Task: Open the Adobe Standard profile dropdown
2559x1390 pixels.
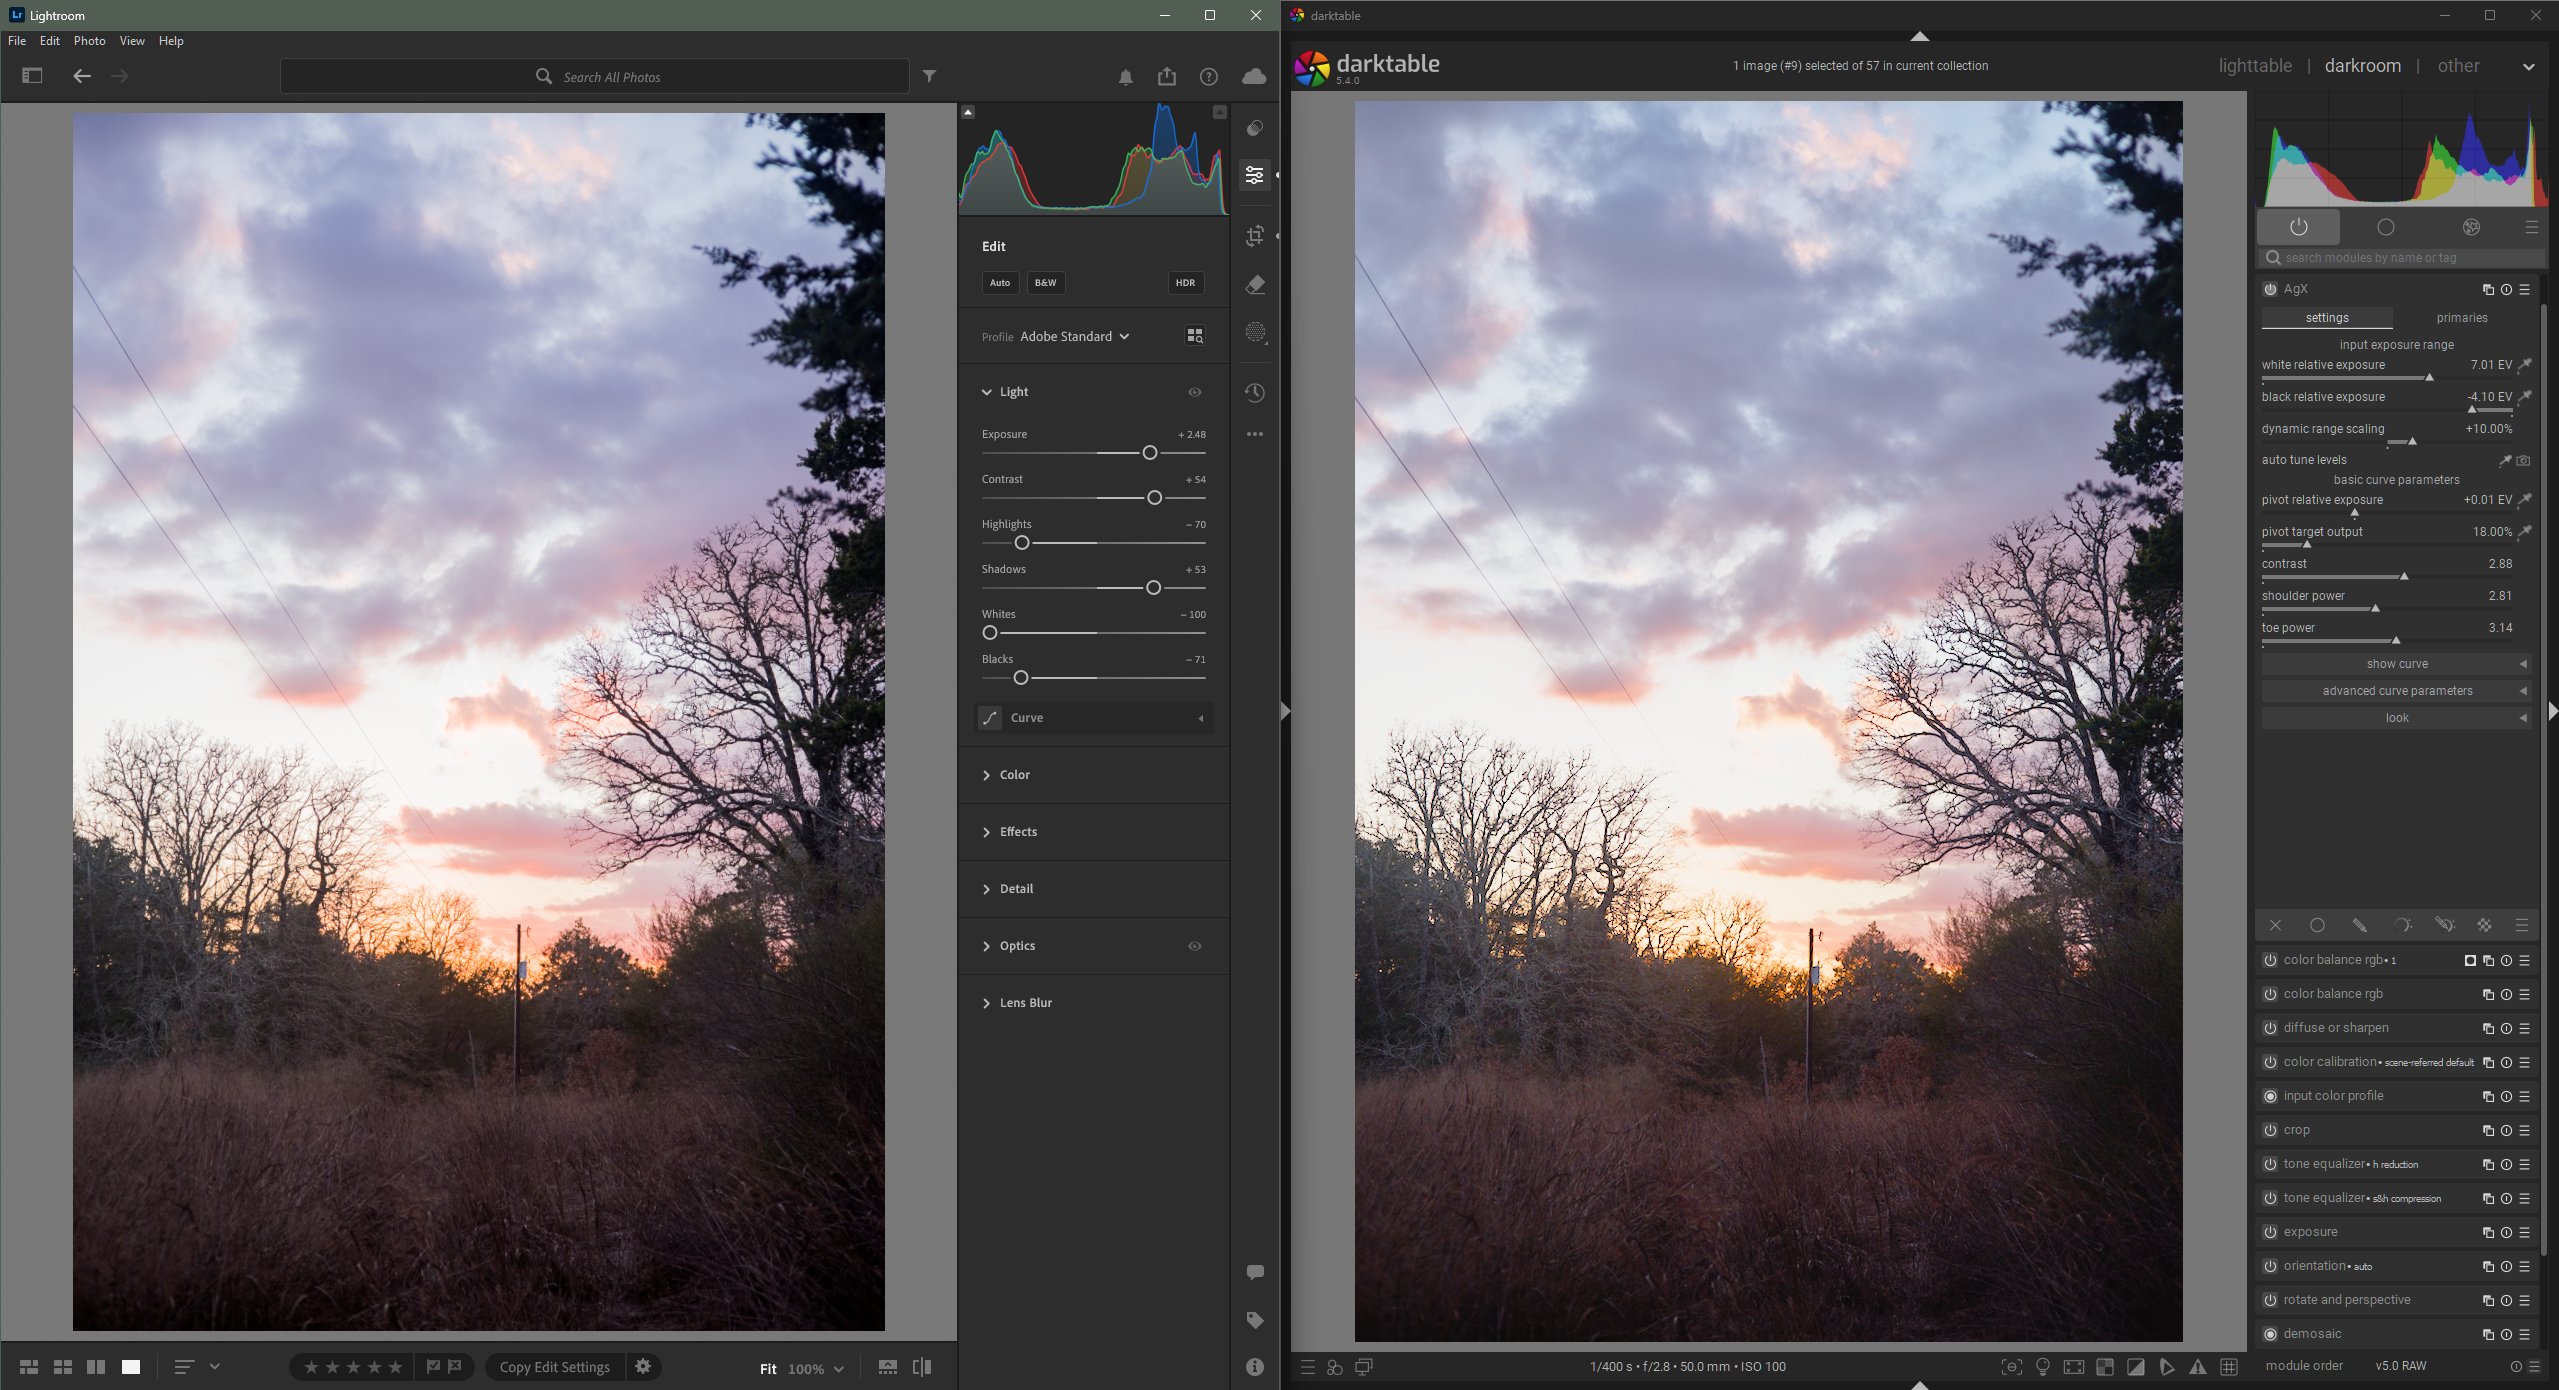Action: [x=1074, y=337]
